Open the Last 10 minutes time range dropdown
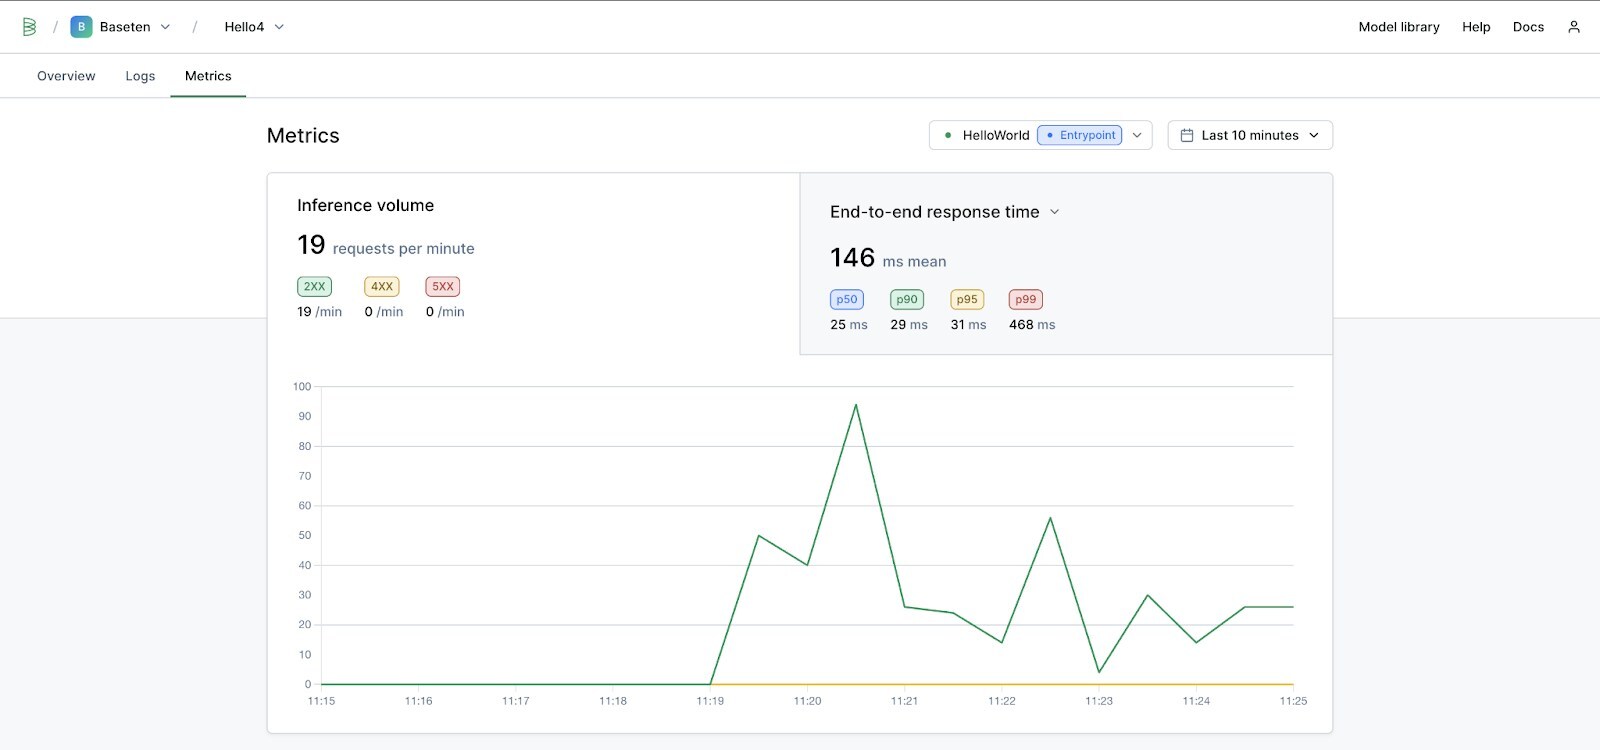 tap(1250, 135)
